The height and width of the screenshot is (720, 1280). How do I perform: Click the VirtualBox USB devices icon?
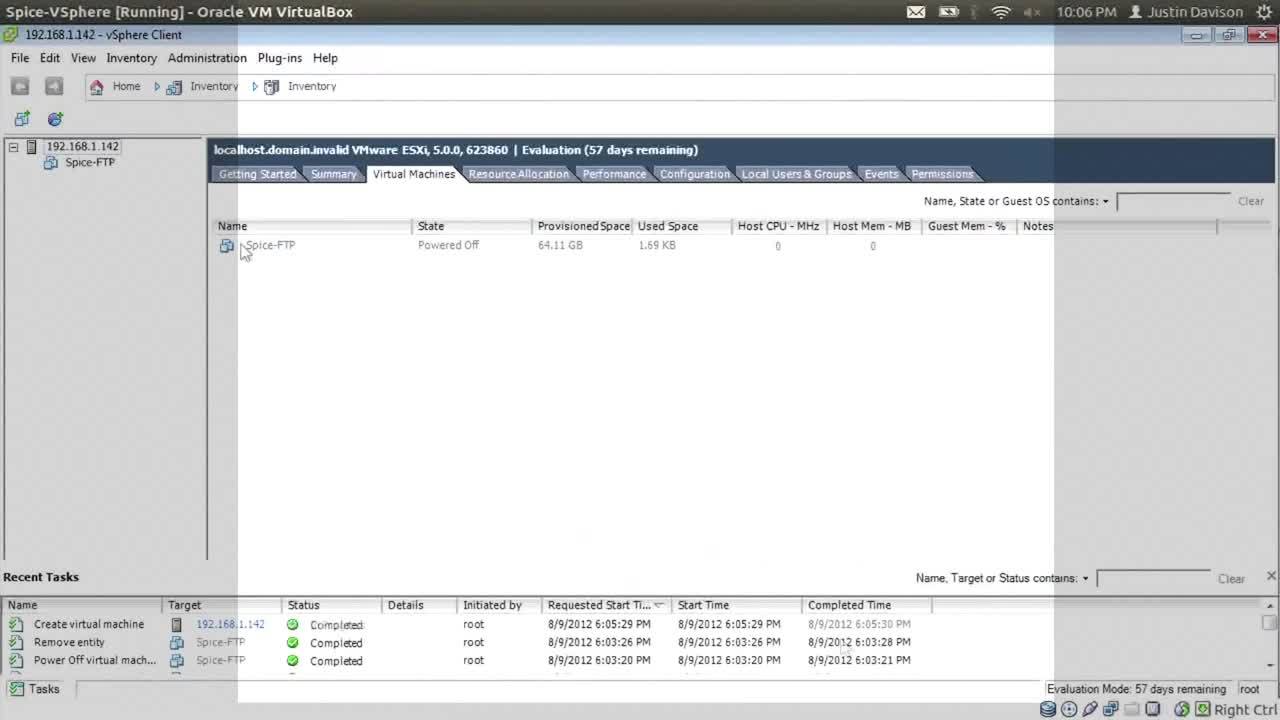point(1090,709)
